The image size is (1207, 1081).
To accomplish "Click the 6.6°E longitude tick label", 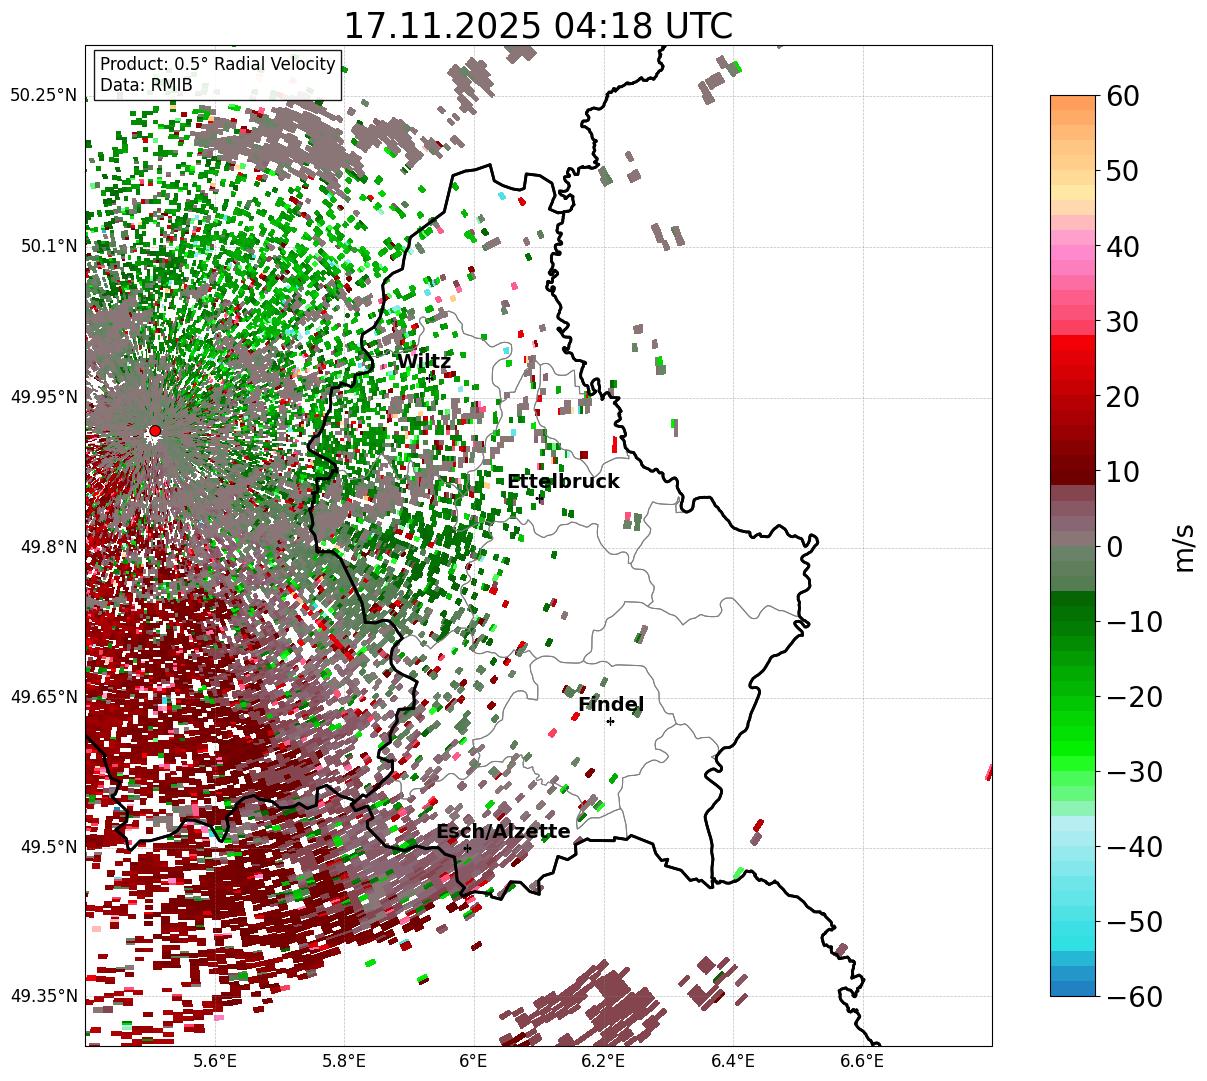I will point(862,1061).
